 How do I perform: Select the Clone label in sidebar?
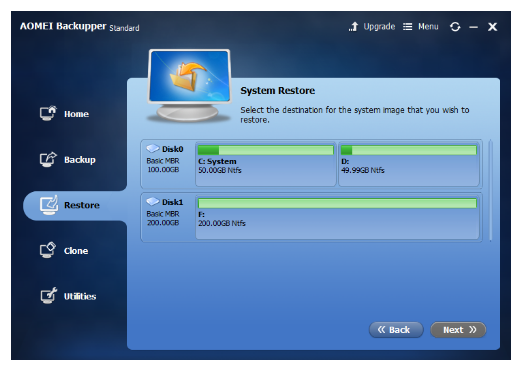(x=76, y=251)
